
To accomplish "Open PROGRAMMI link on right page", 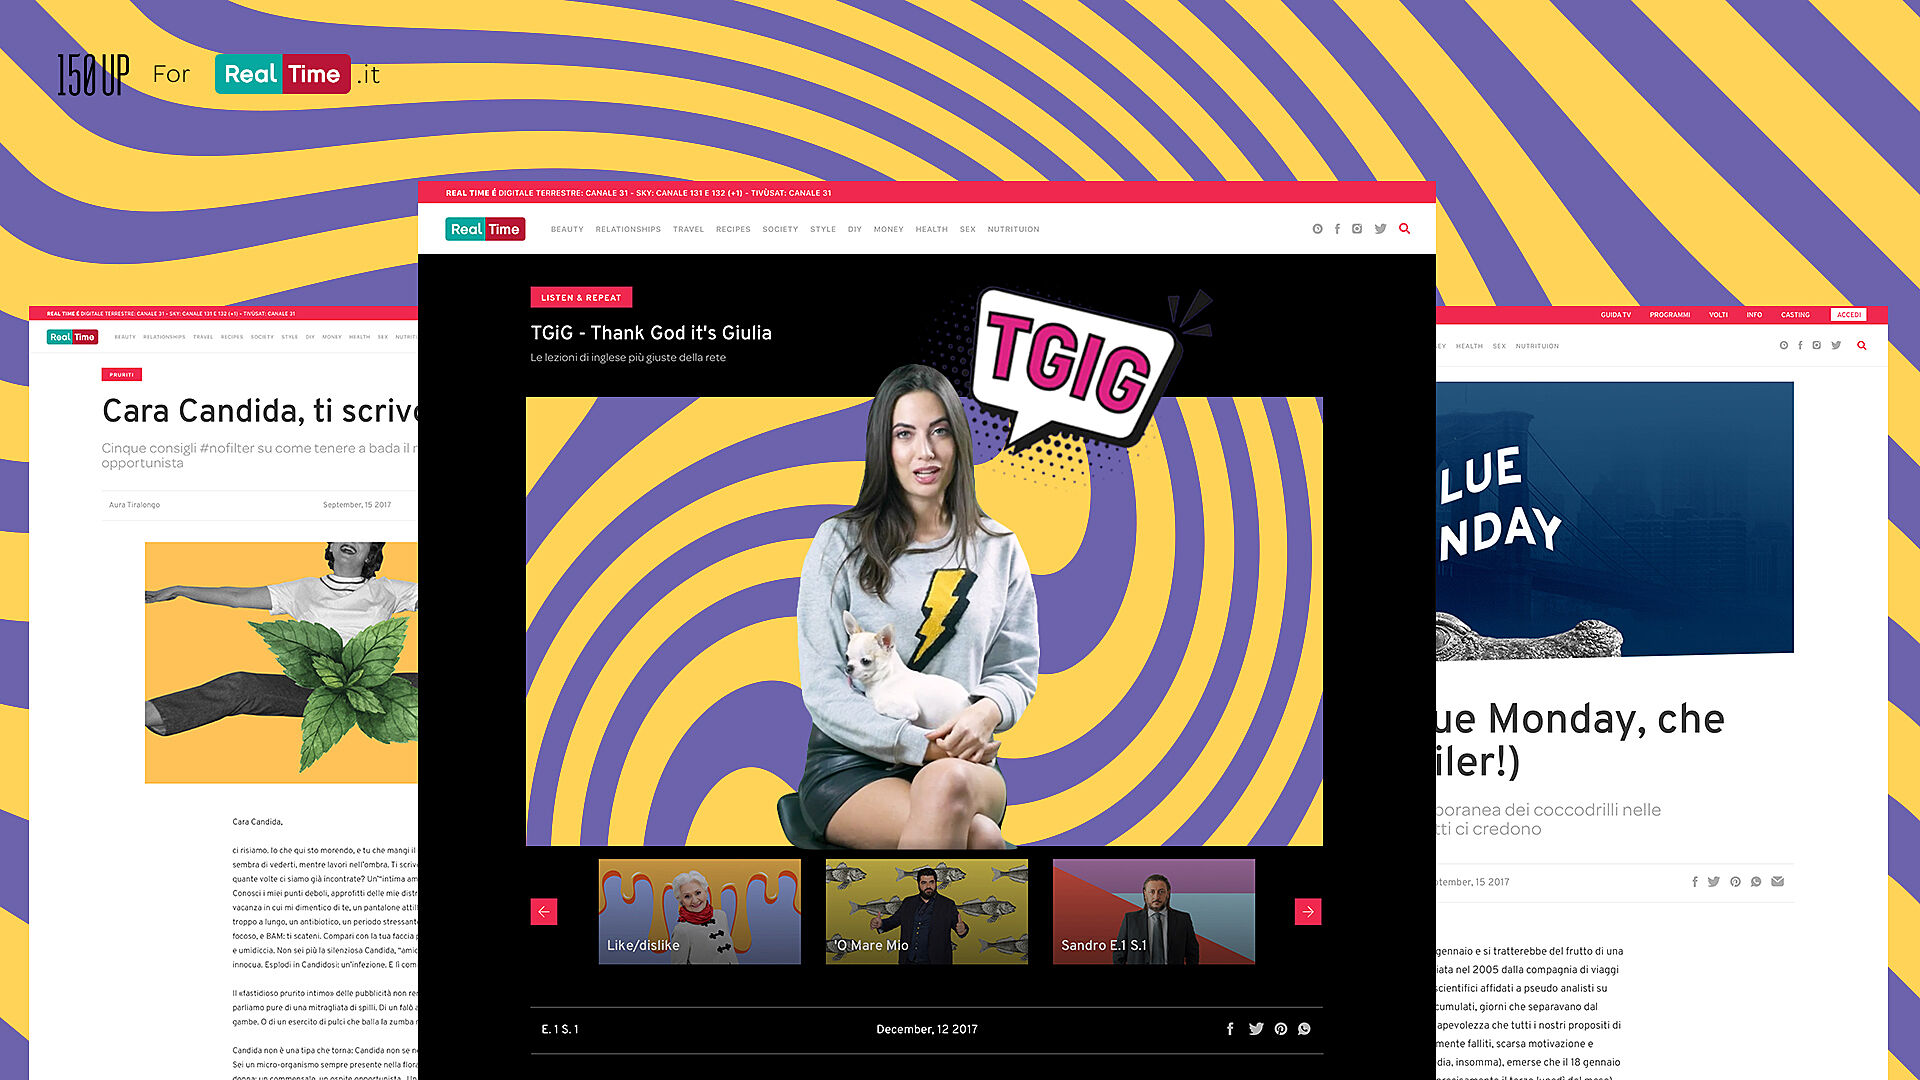I will [x=1669, y=314].
